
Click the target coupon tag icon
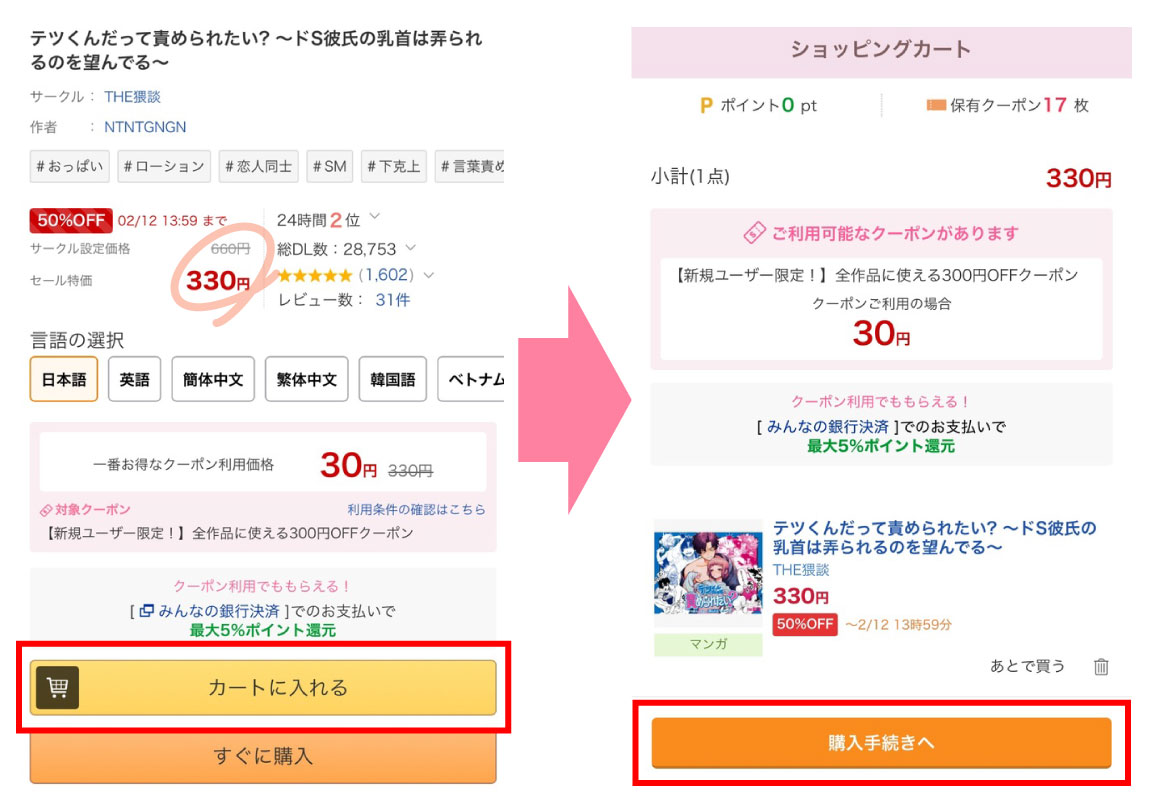[x=46, y=510]
